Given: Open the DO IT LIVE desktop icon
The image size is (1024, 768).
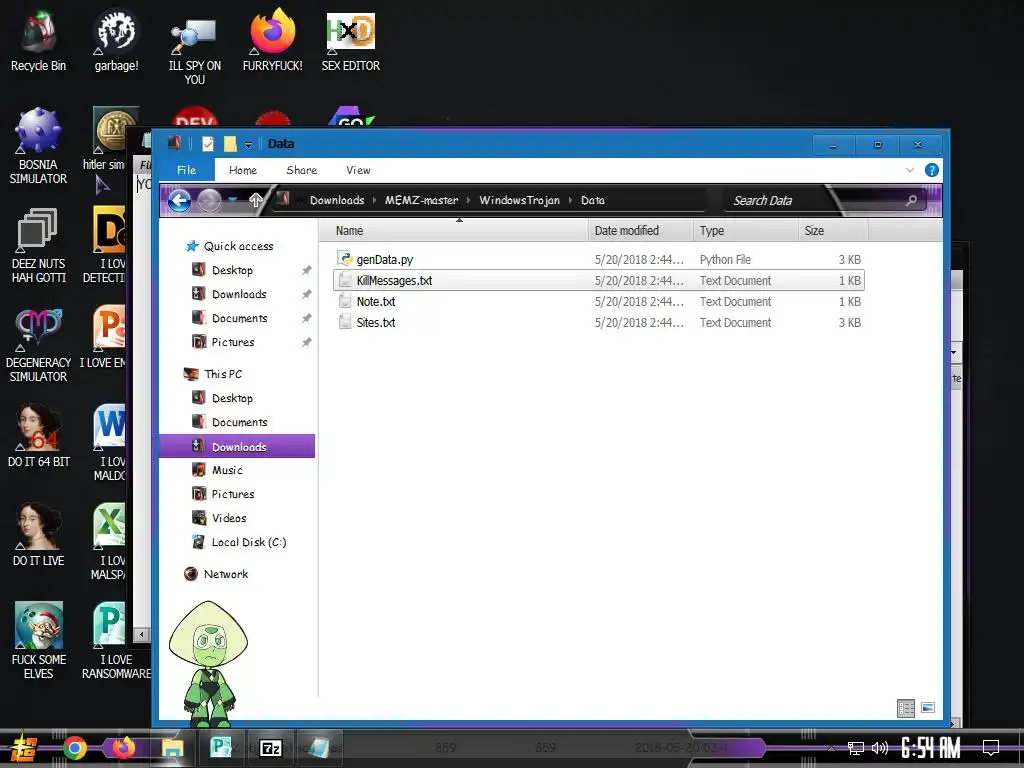Looking at the screenshot, I should tap(39, 536).
